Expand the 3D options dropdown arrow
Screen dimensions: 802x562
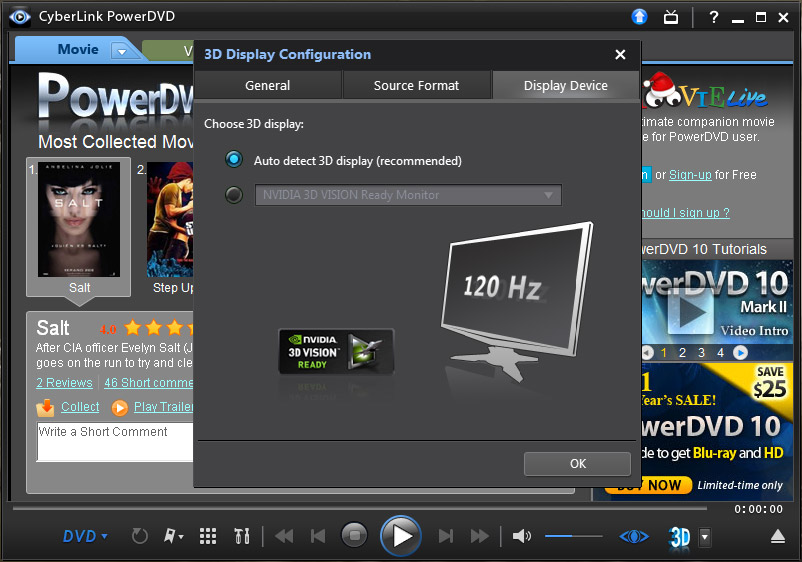(705, 537)
